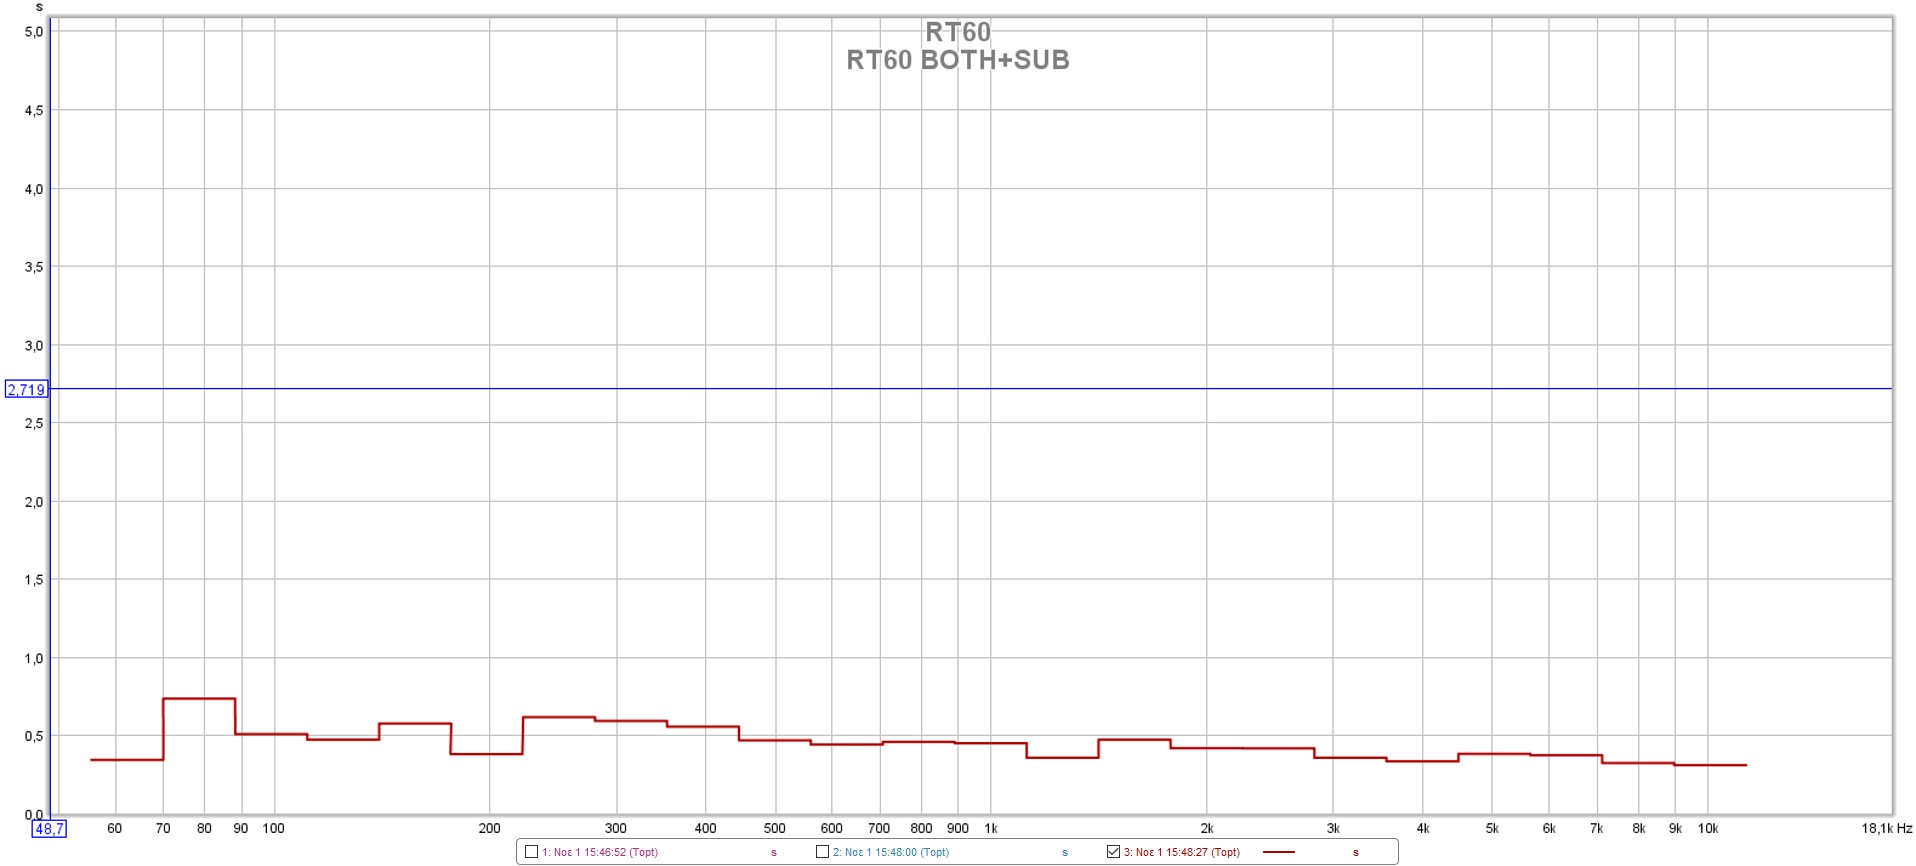
Task: Select legend label '3: Νοε 1 15:48:27 (Topt)'
Action: (x=1182, y=853)
